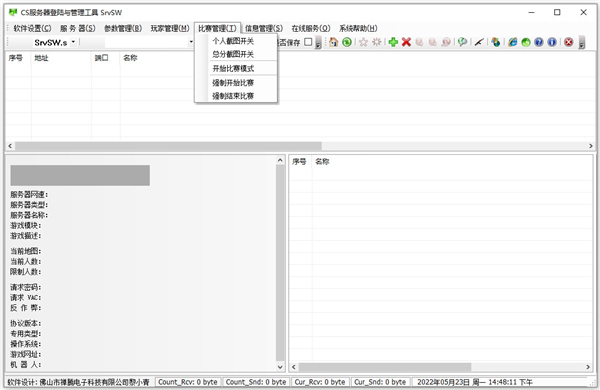Click the 序号 column header in server list
The width and height of the screenshot is (600, 390).
click(18, 58)
